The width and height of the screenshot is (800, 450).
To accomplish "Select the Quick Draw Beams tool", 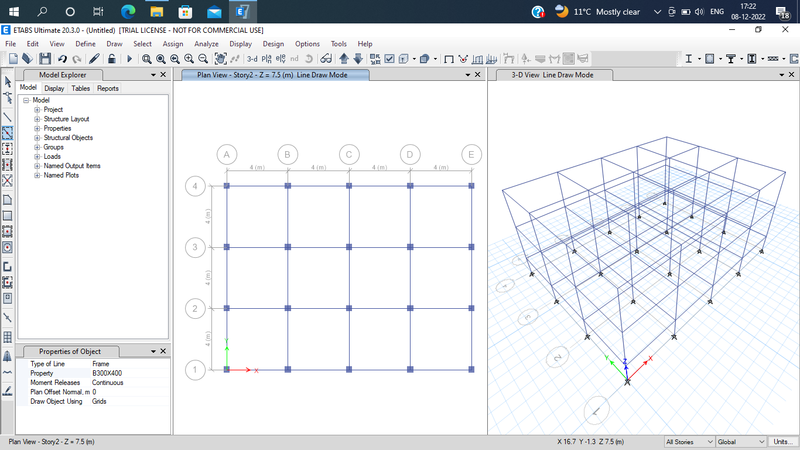I will pos(8,133).
